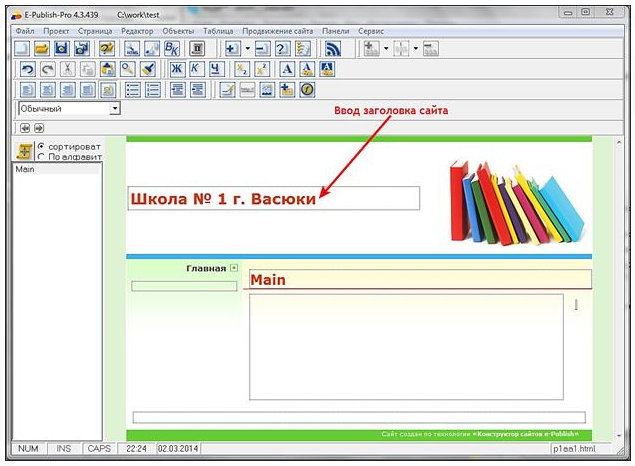Open the Проект menu

56,31
